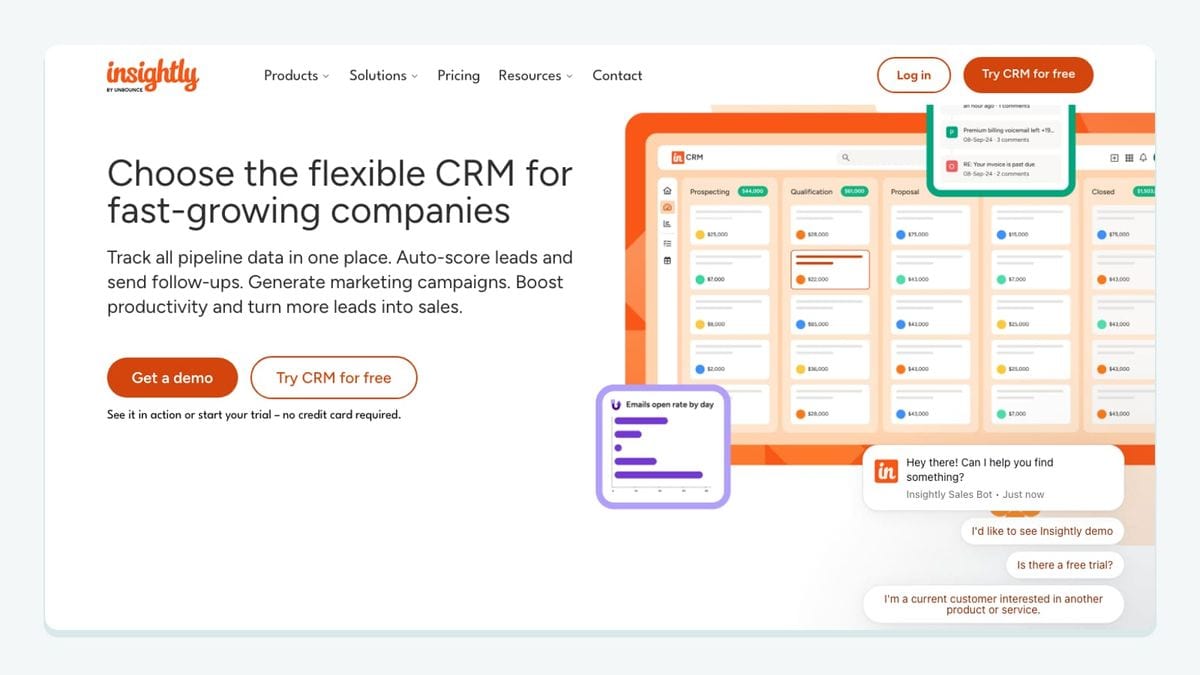Open the task list icon in CRM sidebar
This screenshot has width=1200, height=675.
pyautogui.click(x=668, y=243)
